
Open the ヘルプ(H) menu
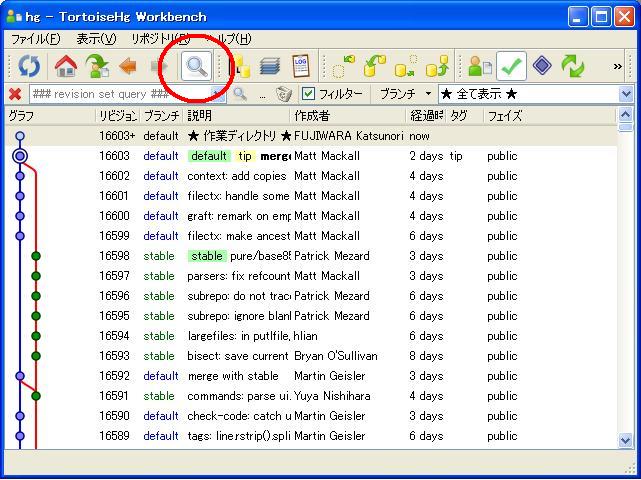(229, 39)
